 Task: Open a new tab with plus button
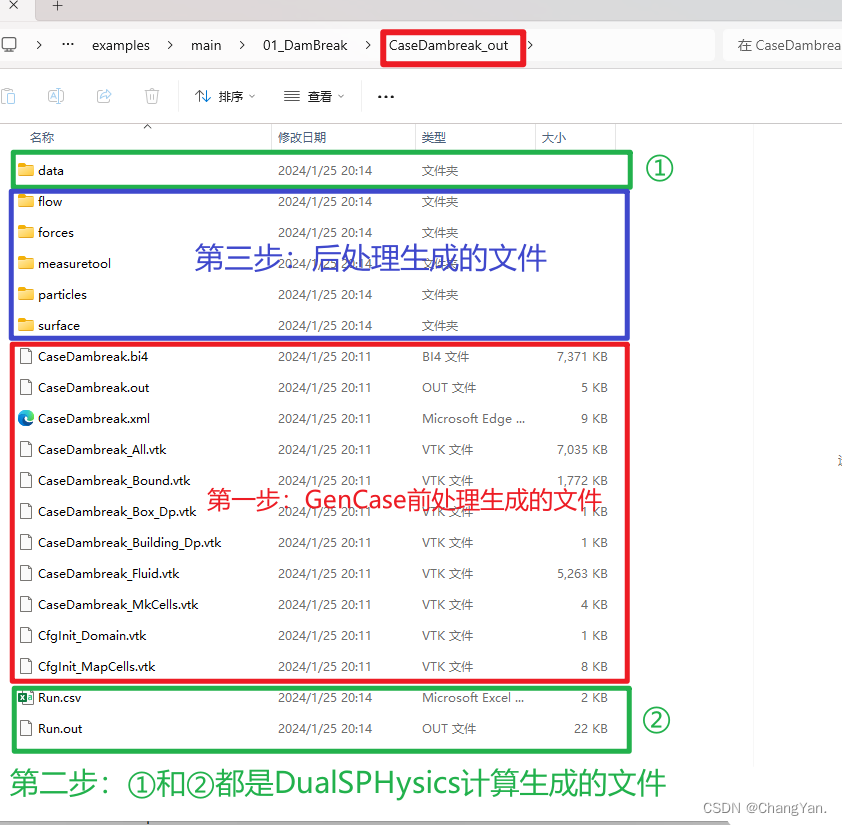pos(57,6)
